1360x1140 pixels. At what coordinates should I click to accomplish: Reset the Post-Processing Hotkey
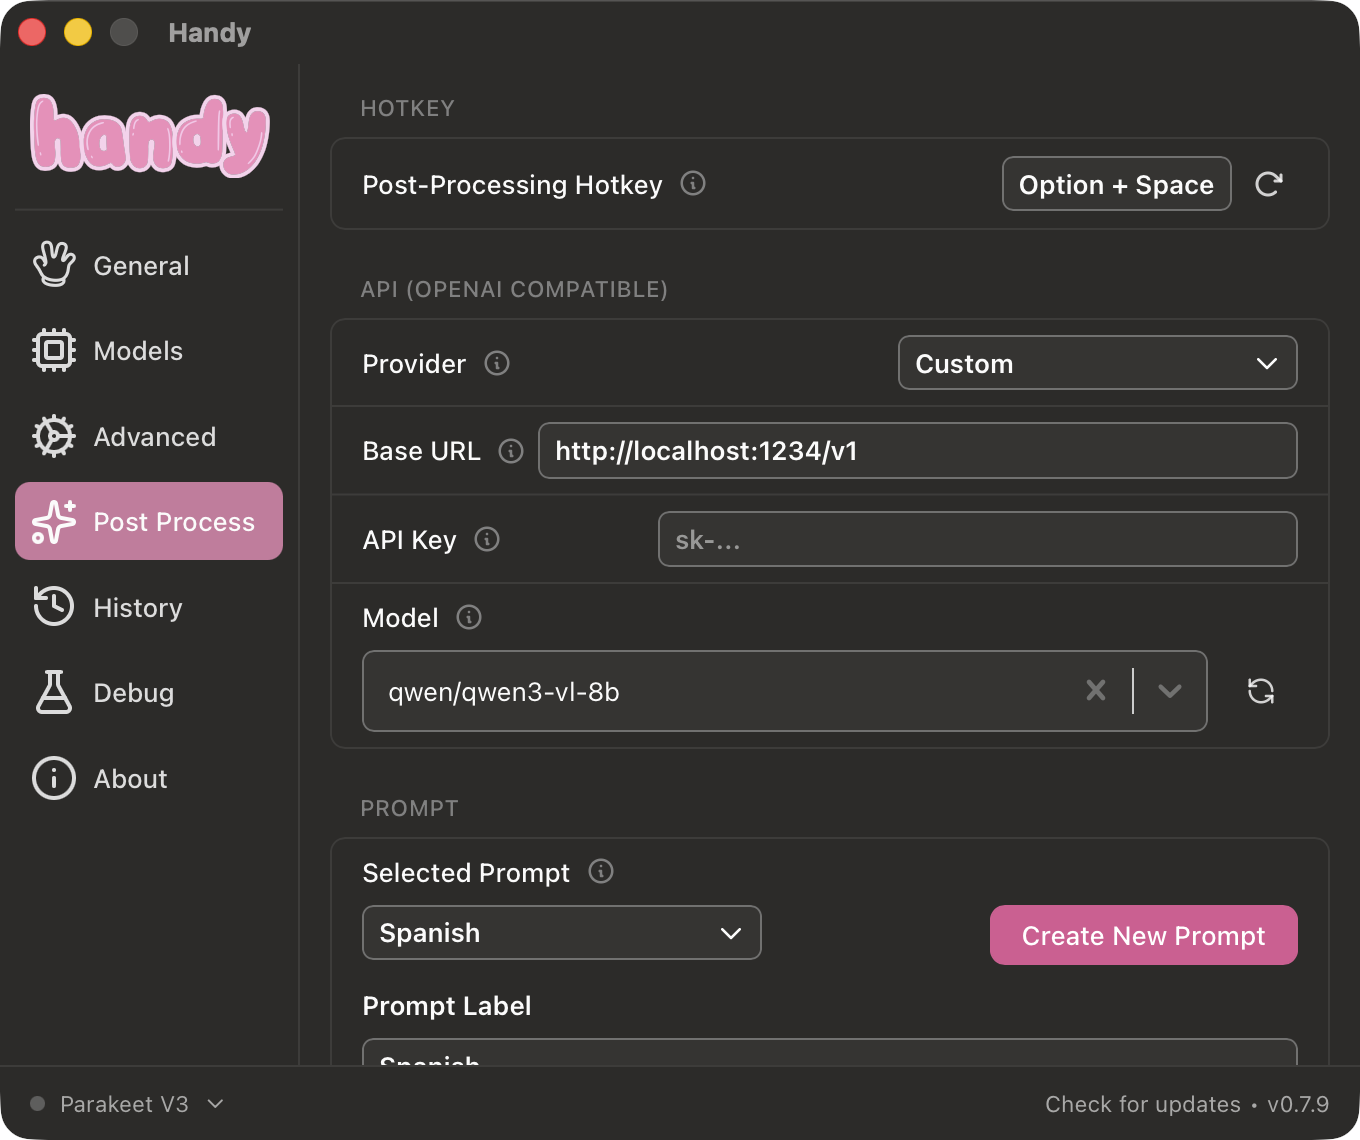tap(1269, 184)
